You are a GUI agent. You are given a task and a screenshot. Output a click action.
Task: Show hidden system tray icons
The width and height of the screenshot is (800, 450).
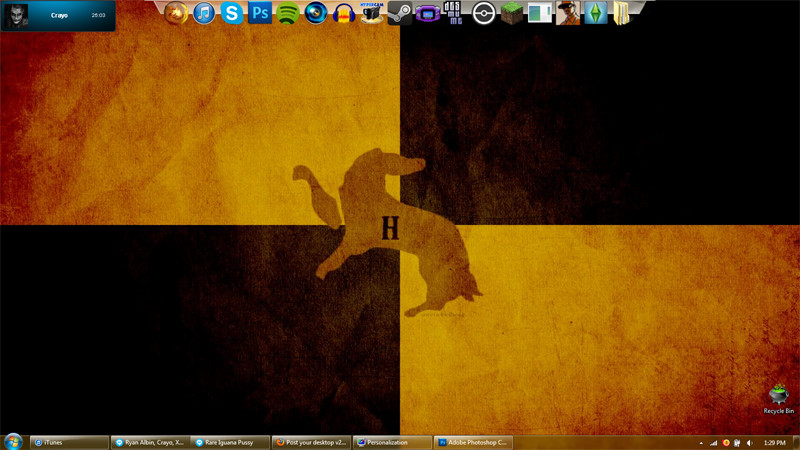pyautogui.click(x=700, y=441)
